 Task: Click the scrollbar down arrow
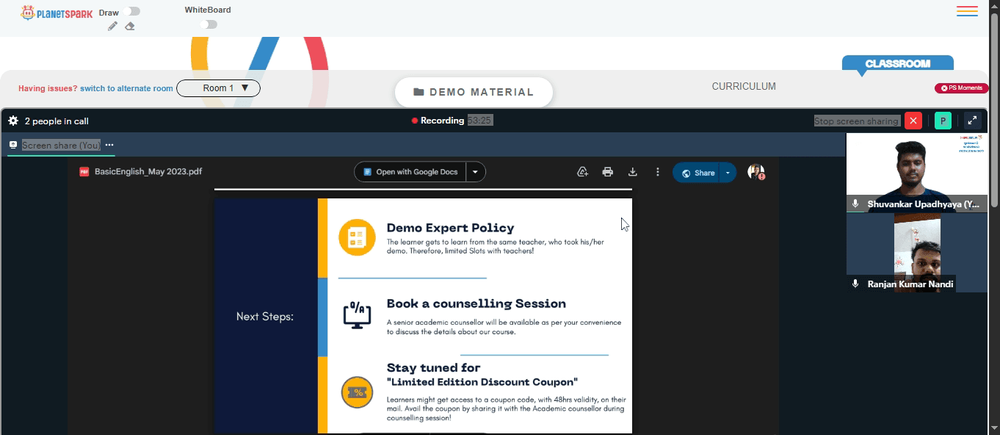coord(994,429)
